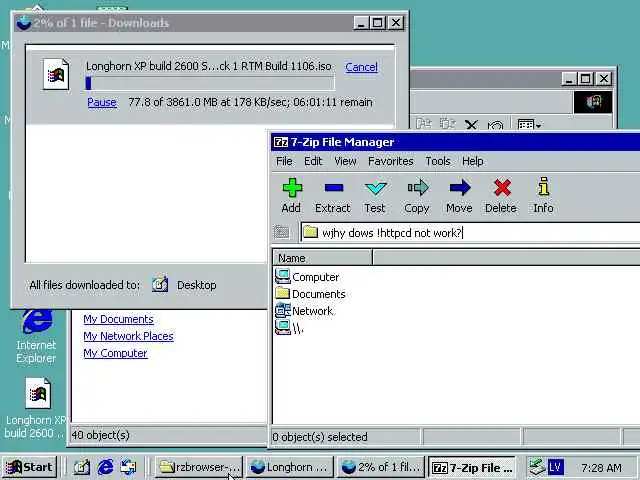The width and height of the screenshot is (640, 480).
Task: Click the Longhorn XP build 2600 ISO filename text
Action: pyautogui.click(x=209, y=66)
